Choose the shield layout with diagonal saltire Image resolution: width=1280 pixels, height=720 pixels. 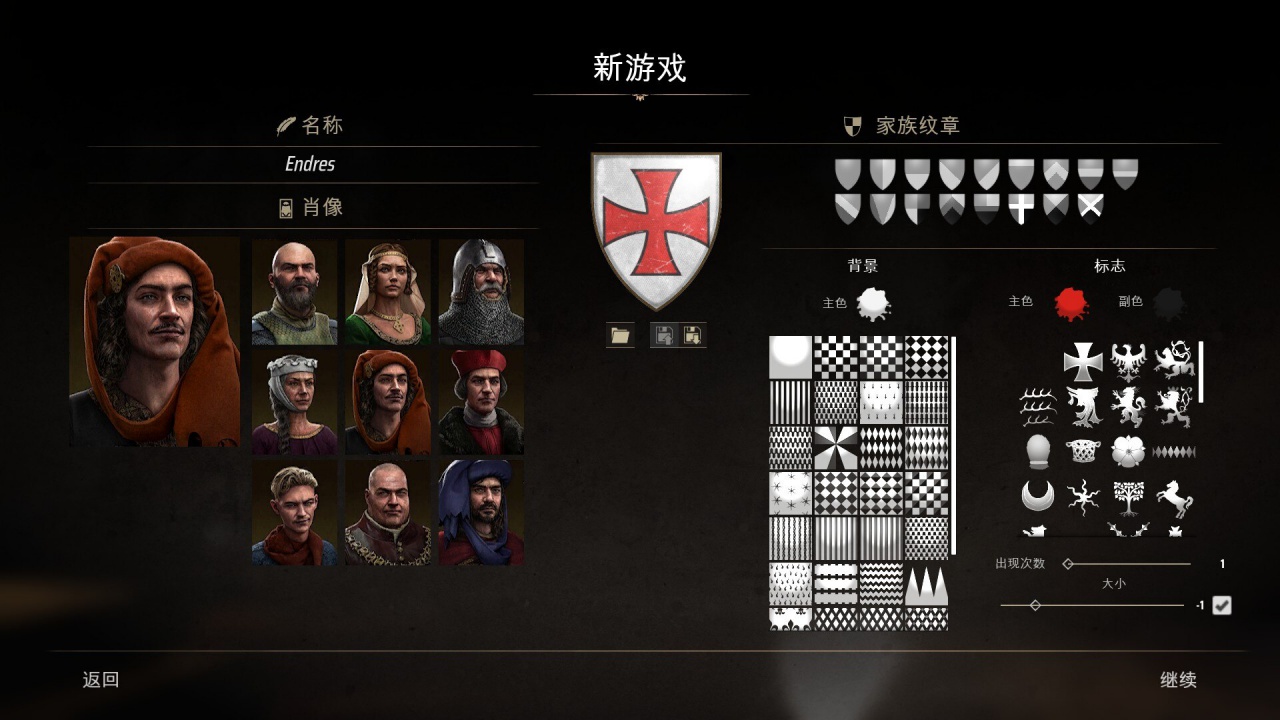click(1090, 208)
